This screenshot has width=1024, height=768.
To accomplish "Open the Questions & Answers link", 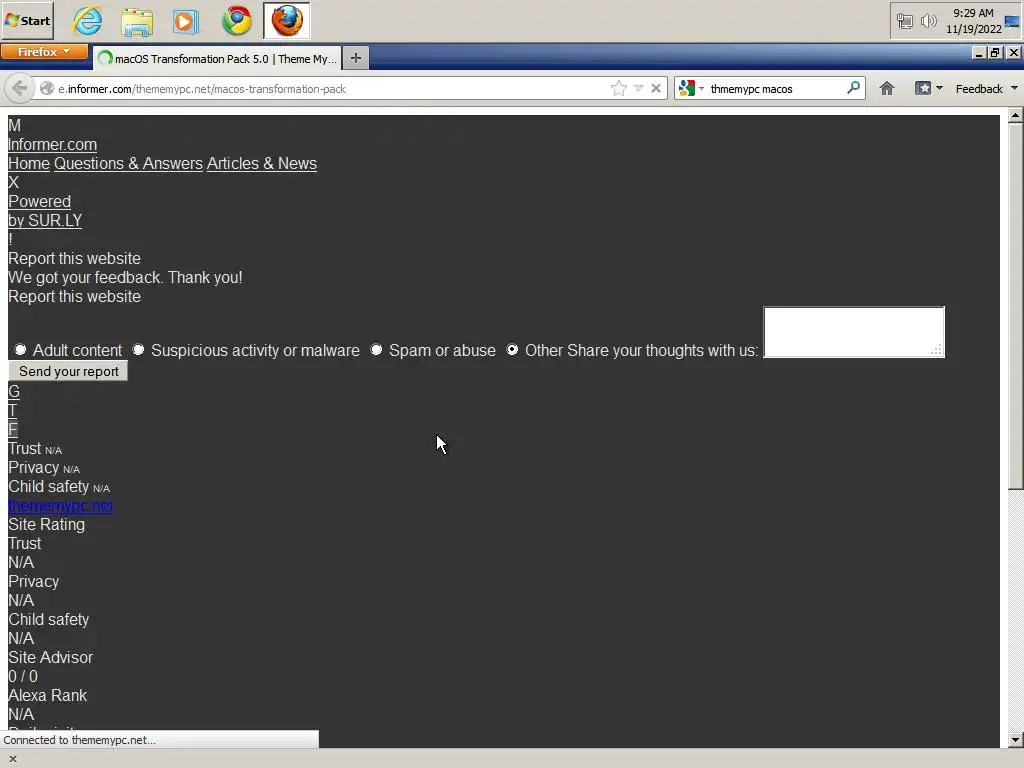I will point(128,163).
